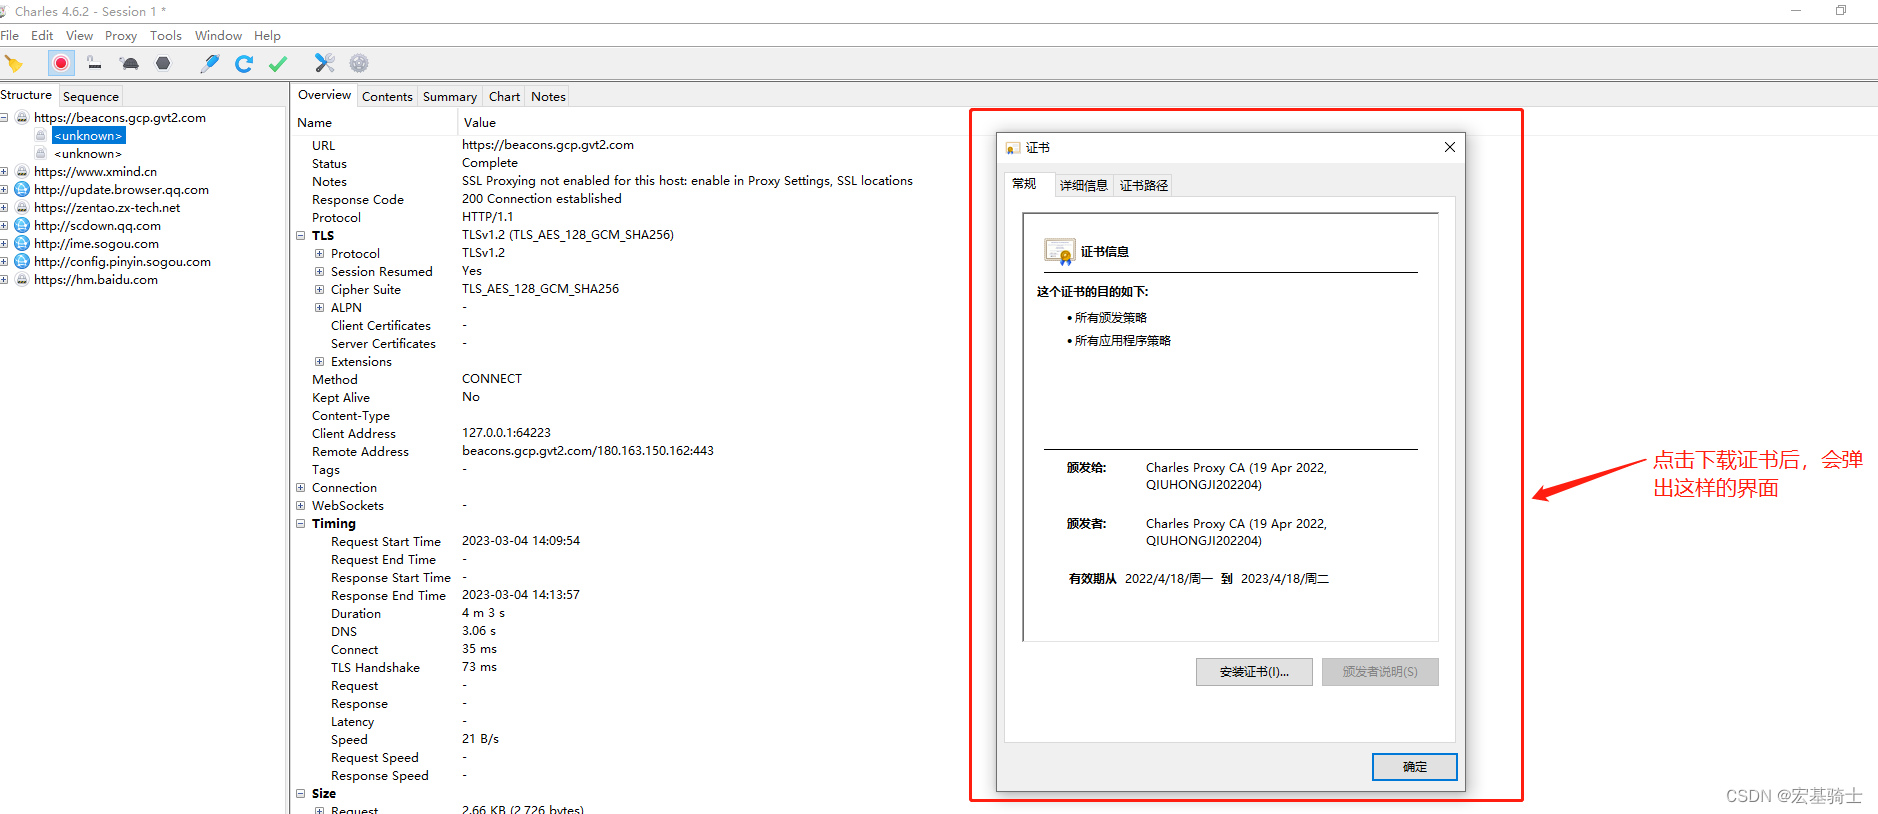Open Compose with the blue pen icon

(210, 63)
